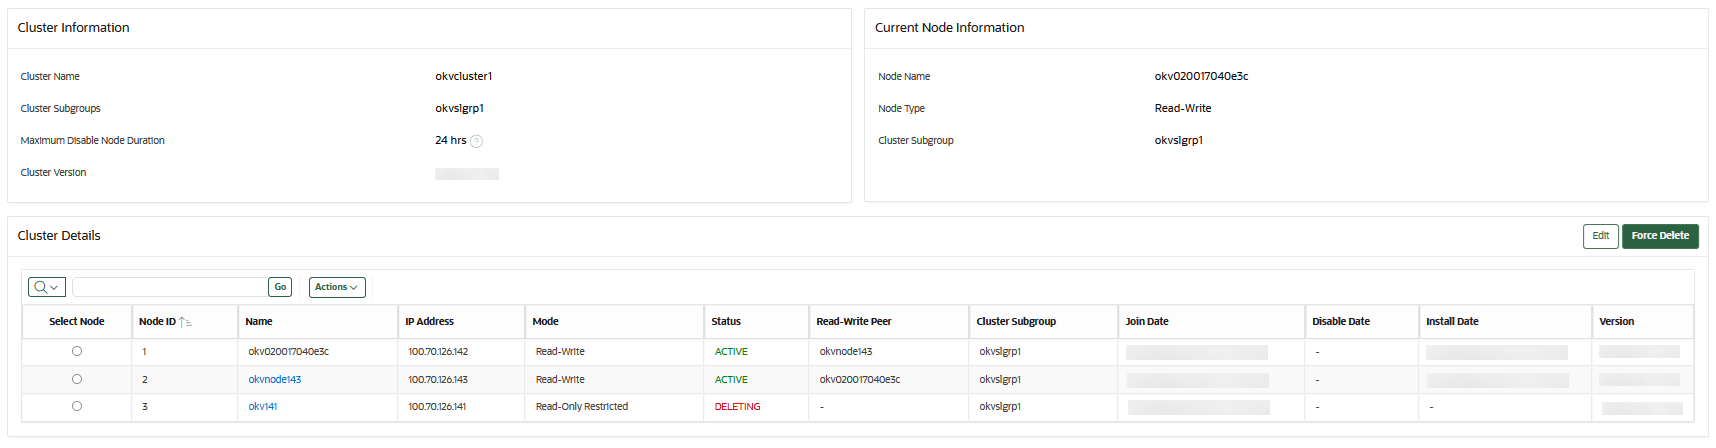Click the IP Address column header
Screen dimensions: 1716x448
click(429, 322)
